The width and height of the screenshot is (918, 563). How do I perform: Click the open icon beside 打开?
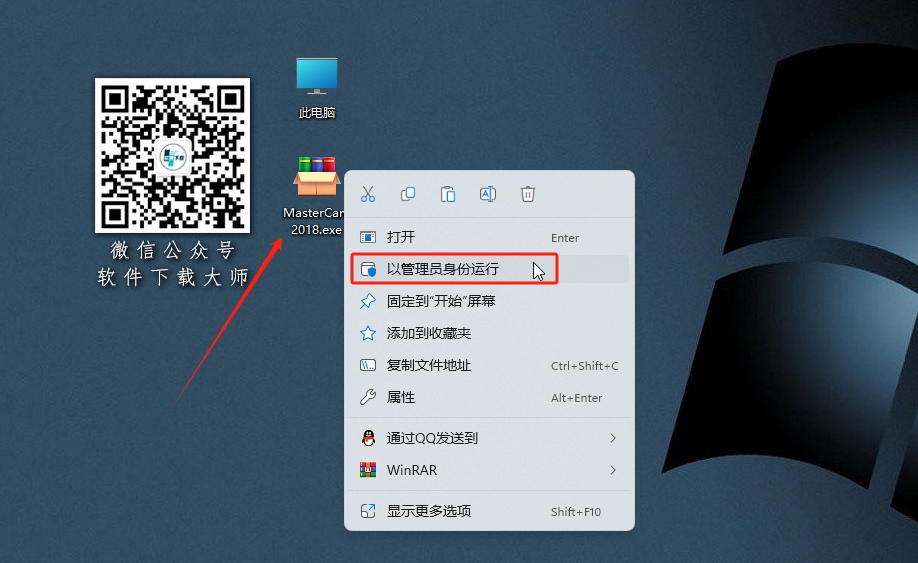pos(368,237)
